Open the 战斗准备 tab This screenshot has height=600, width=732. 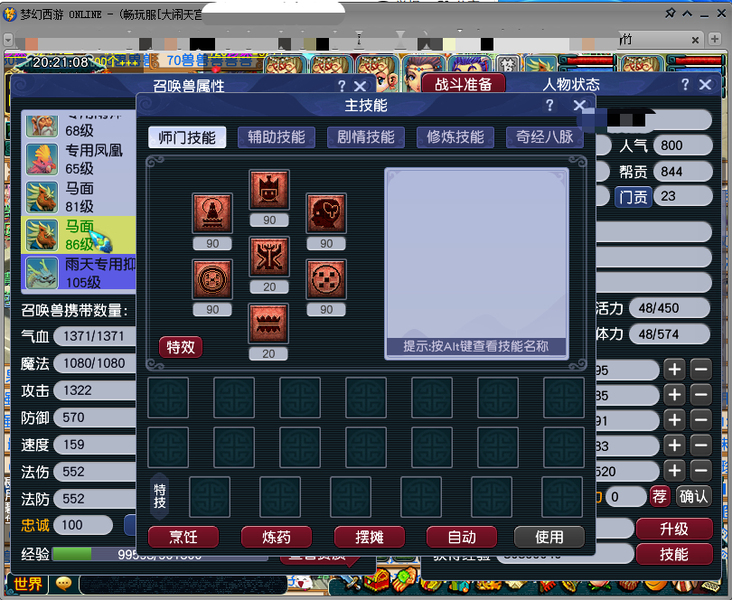click(463, 84)
